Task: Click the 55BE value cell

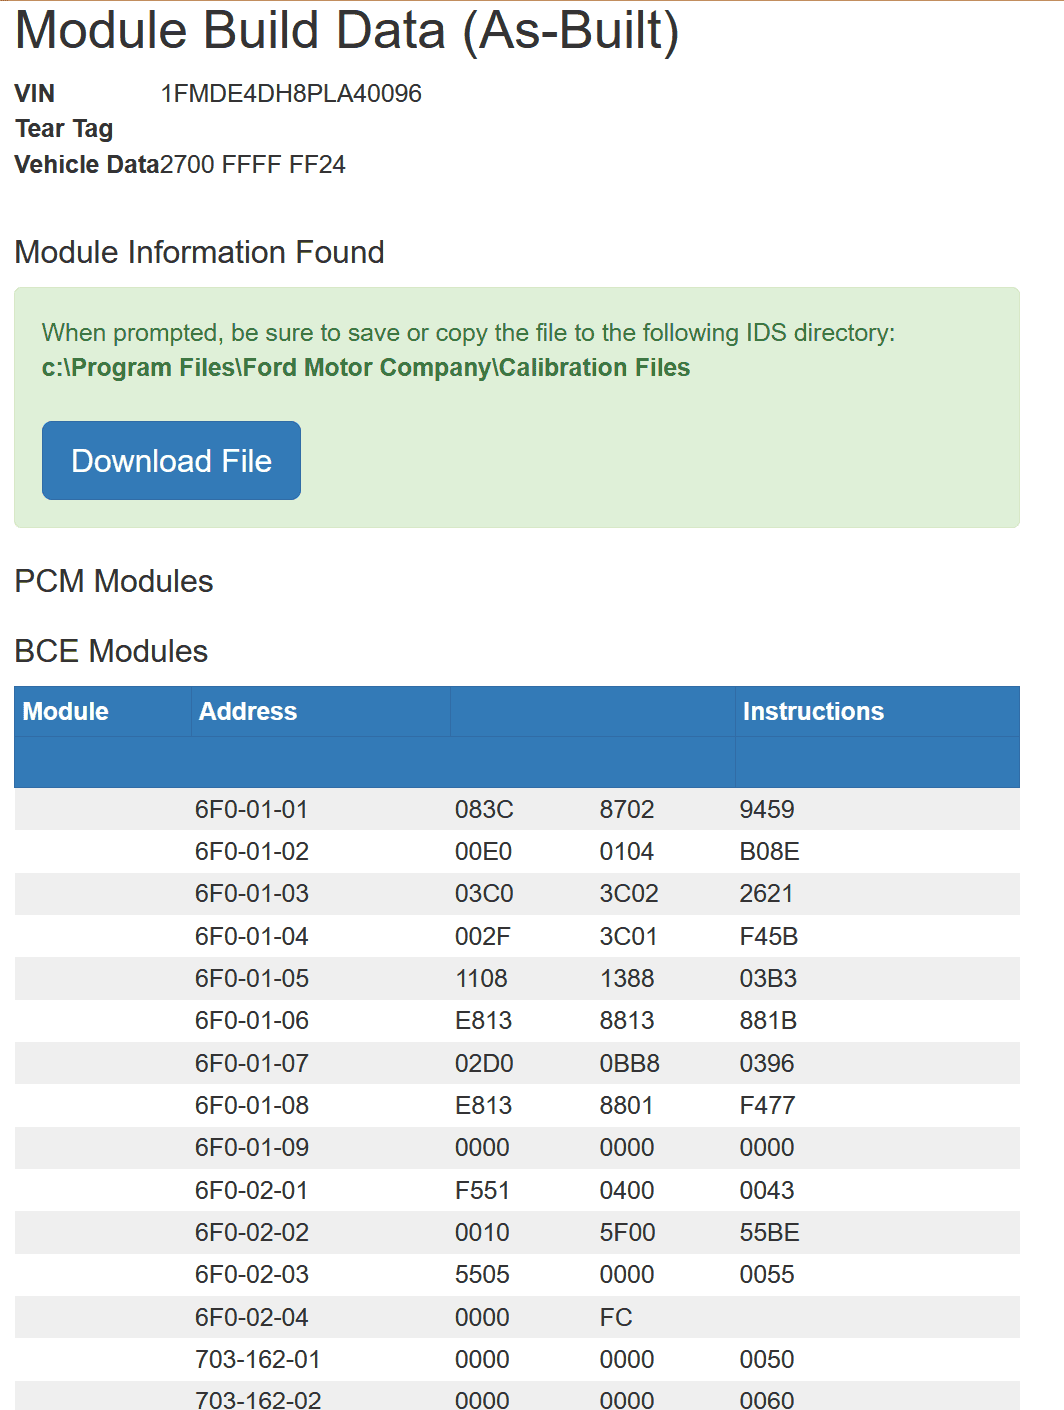Action: 769,1233
